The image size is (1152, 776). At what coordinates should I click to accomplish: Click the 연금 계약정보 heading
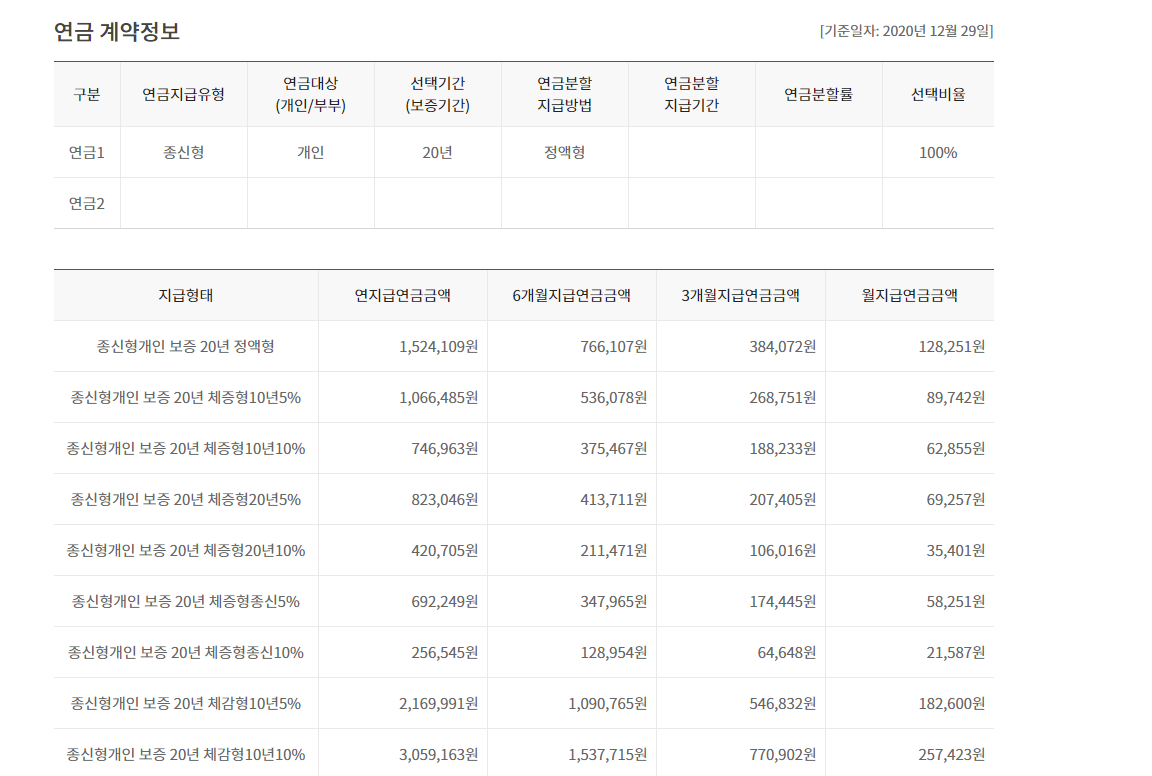[x=117, y=32]
